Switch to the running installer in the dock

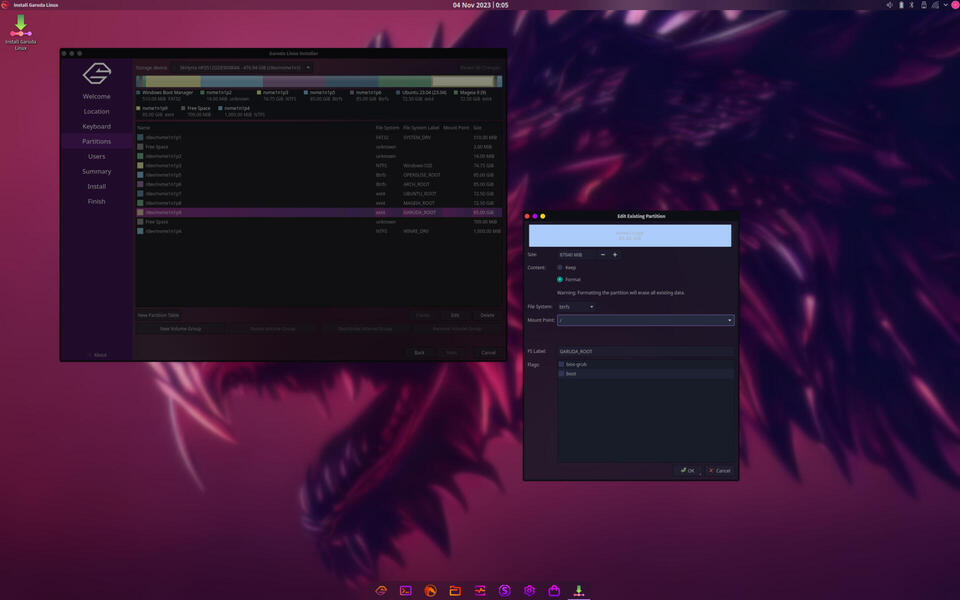click(x=579, y=590)
